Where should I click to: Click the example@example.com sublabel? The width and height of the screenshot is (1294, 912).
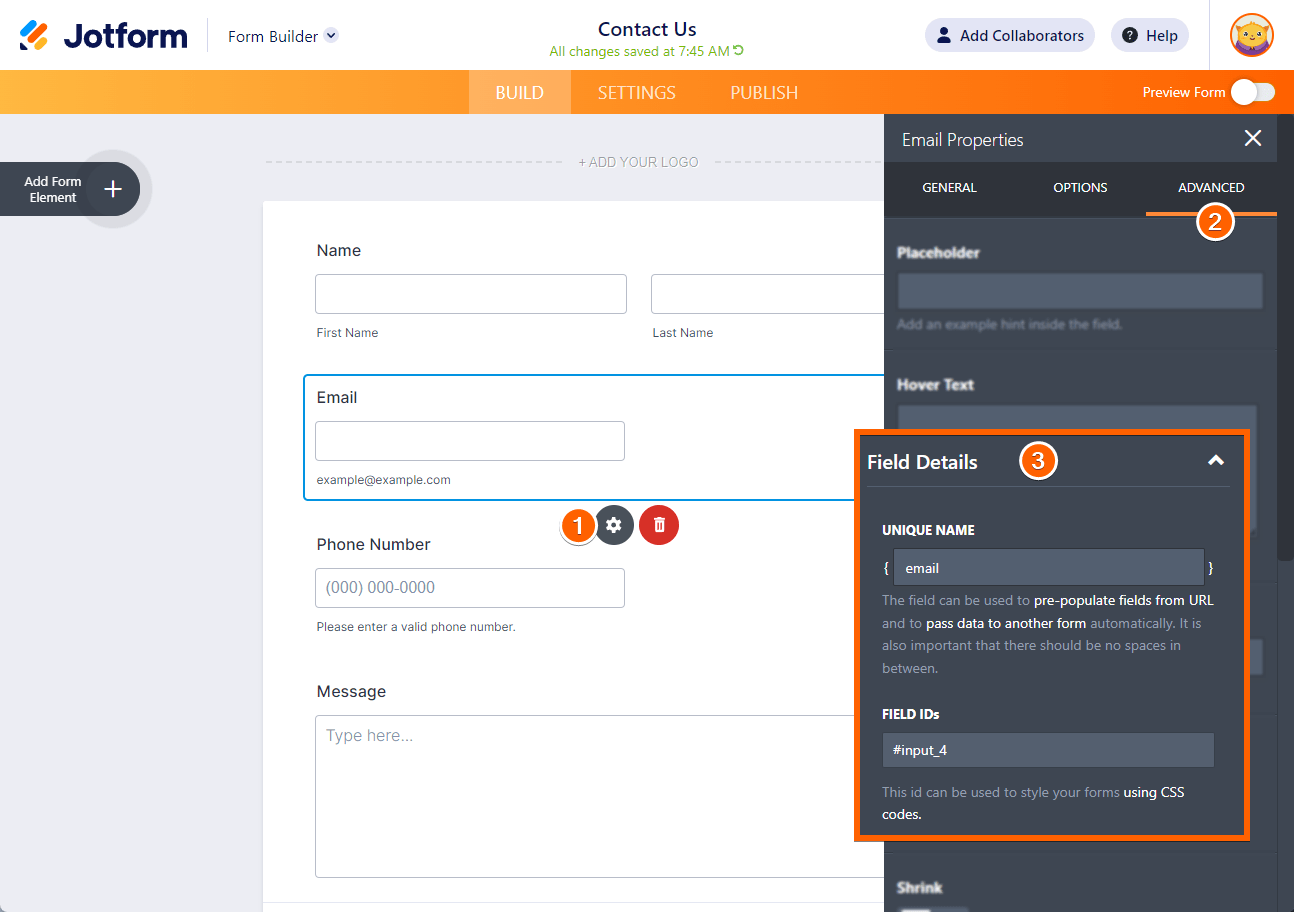[384, 480]
